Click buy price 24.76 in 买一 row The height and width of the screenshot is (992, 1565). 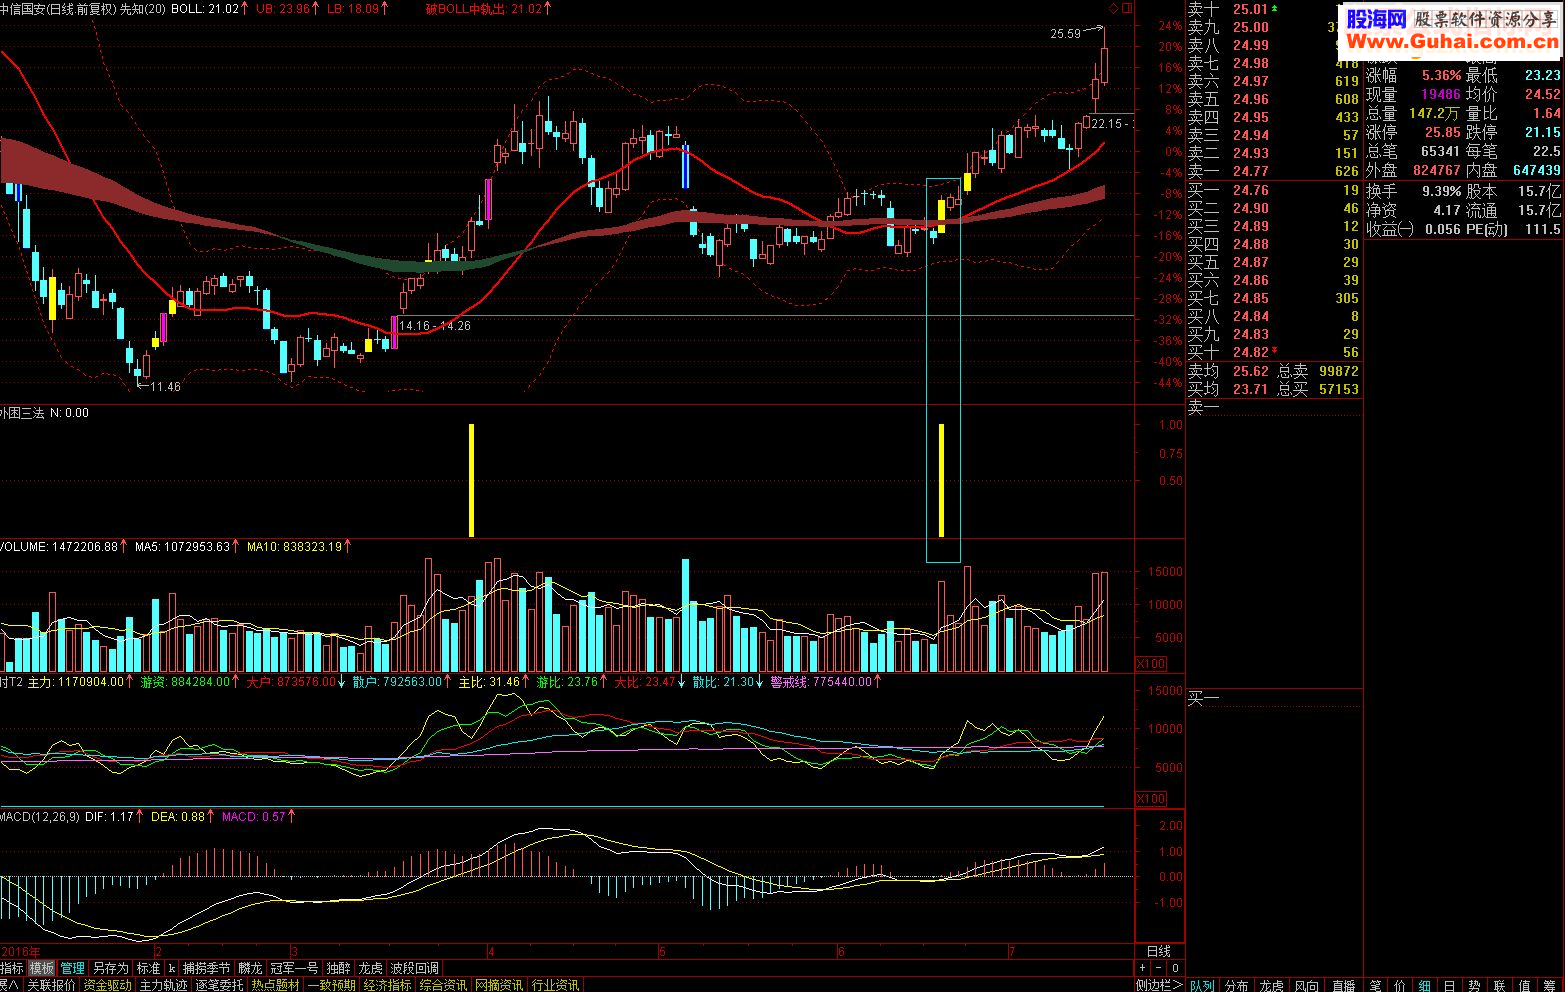(1250, 190)
